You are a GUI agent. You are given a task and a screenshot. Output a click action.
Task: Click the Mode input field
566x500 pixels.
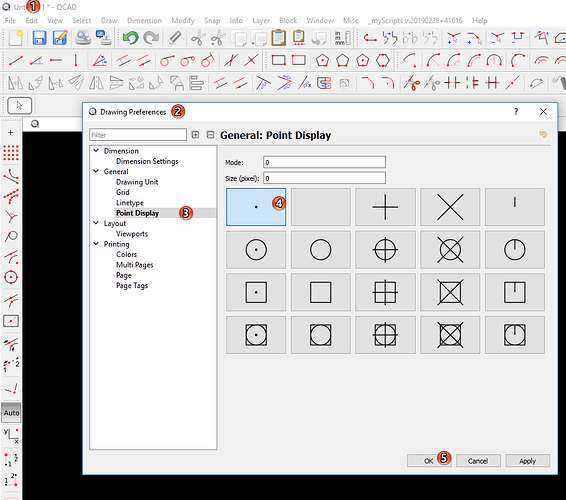tap(324, 162)
